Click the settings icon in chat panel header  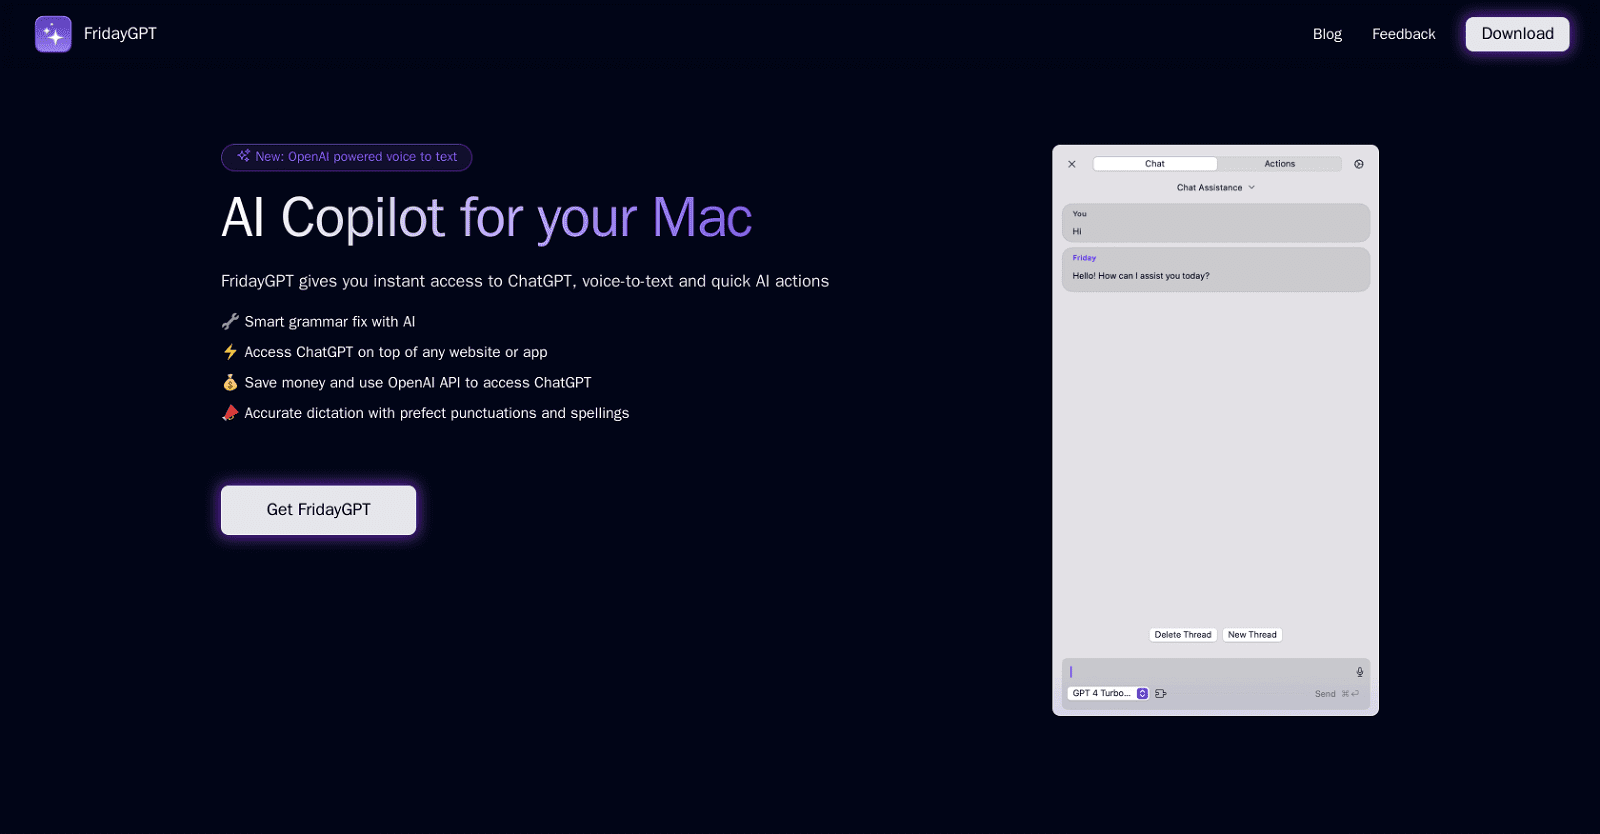pos(1358,164)
